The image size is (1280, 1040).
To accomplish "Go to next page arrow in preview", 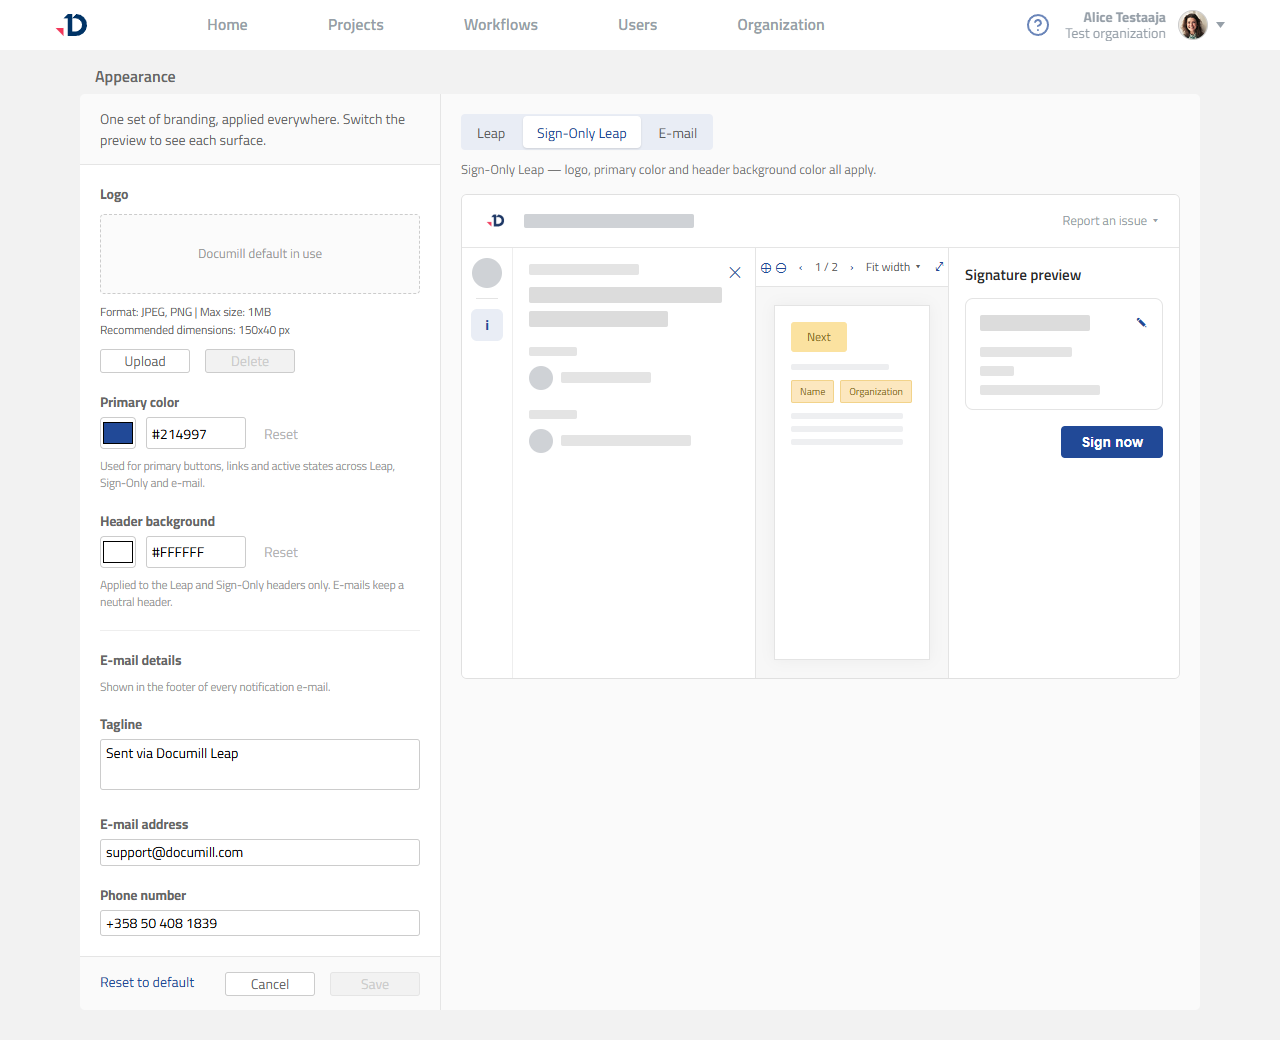I will point(852,267).
